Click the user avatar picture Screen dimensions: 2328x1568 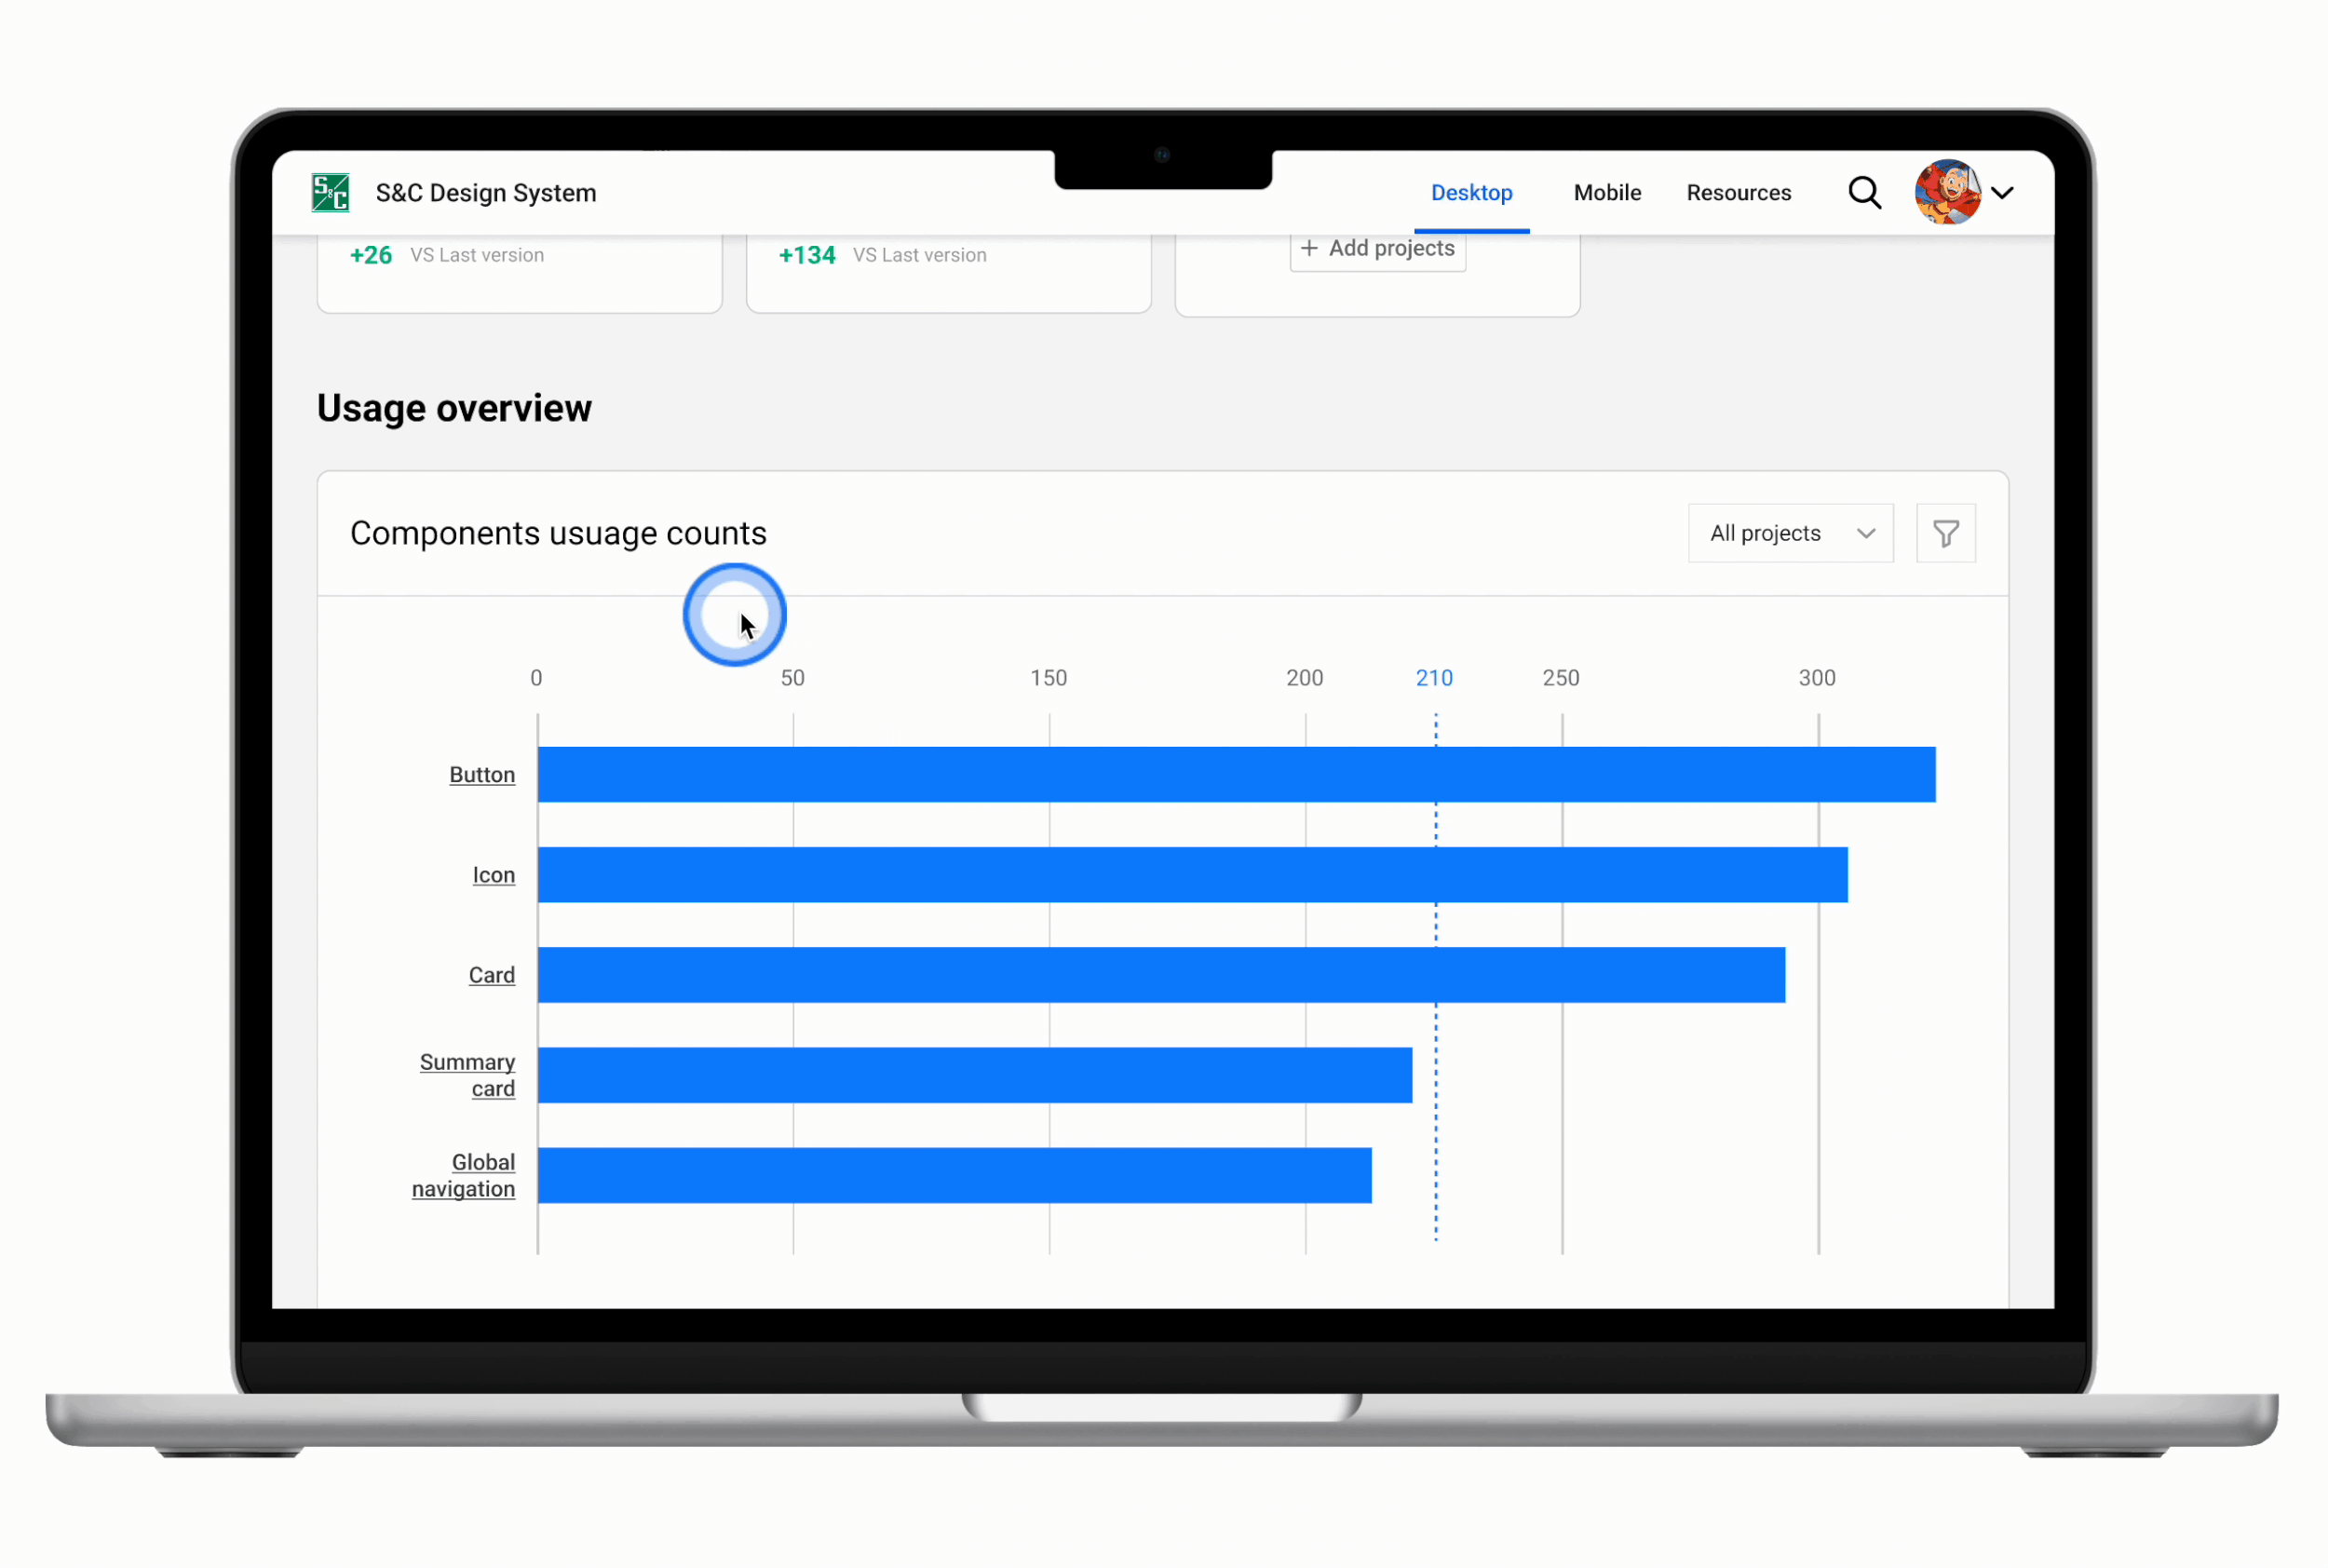[x=1946, y=192]
